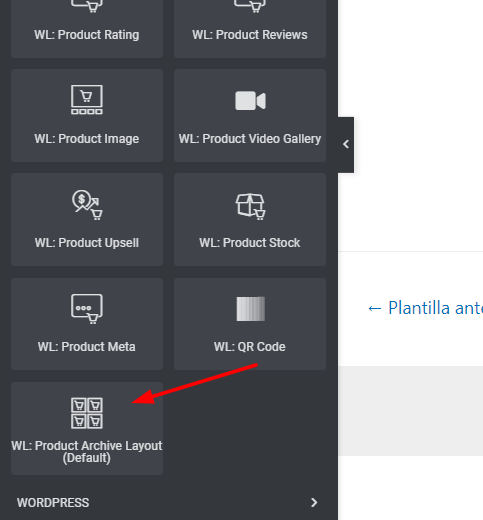
Task: Pick the WL: QR Code label
Action: point(250,347)
